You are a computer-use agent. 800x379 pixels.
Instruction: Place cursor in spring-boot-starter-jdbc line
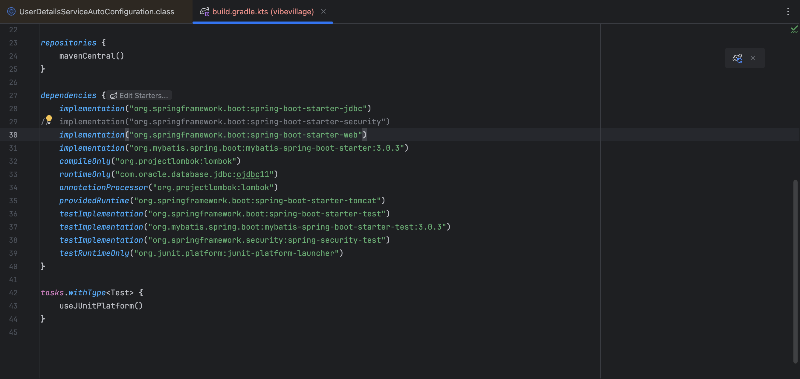point(215,108)
